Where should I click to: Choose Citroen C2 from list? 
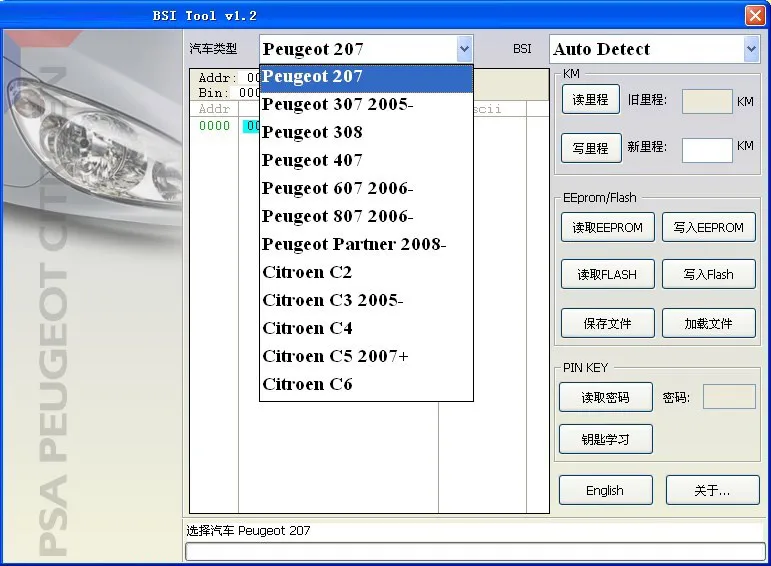366,272
